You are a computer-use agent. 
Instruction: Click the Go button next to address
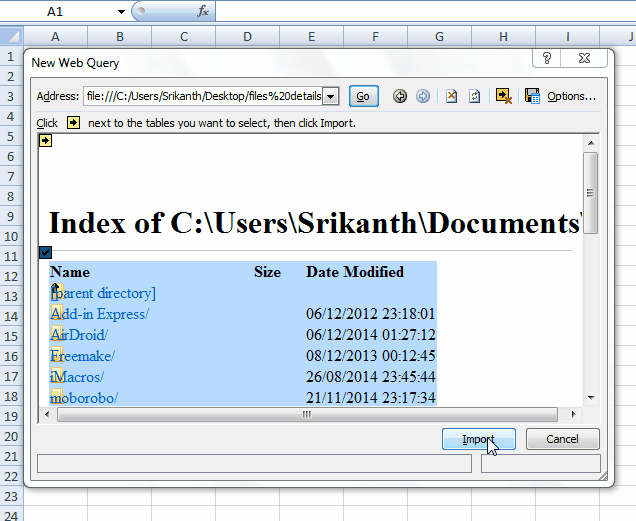(x=363, y=96)
